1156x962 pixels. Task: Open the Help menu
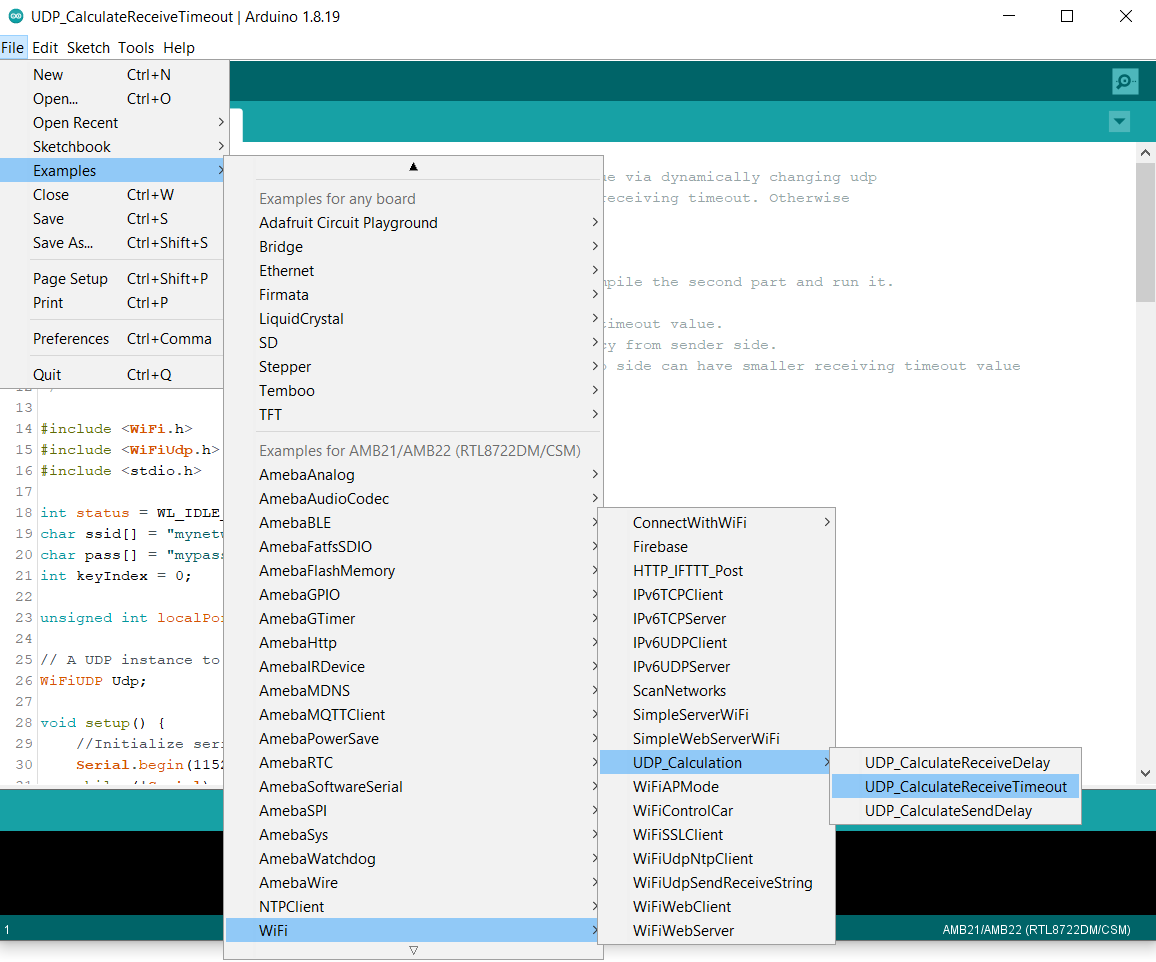[179, 48]
